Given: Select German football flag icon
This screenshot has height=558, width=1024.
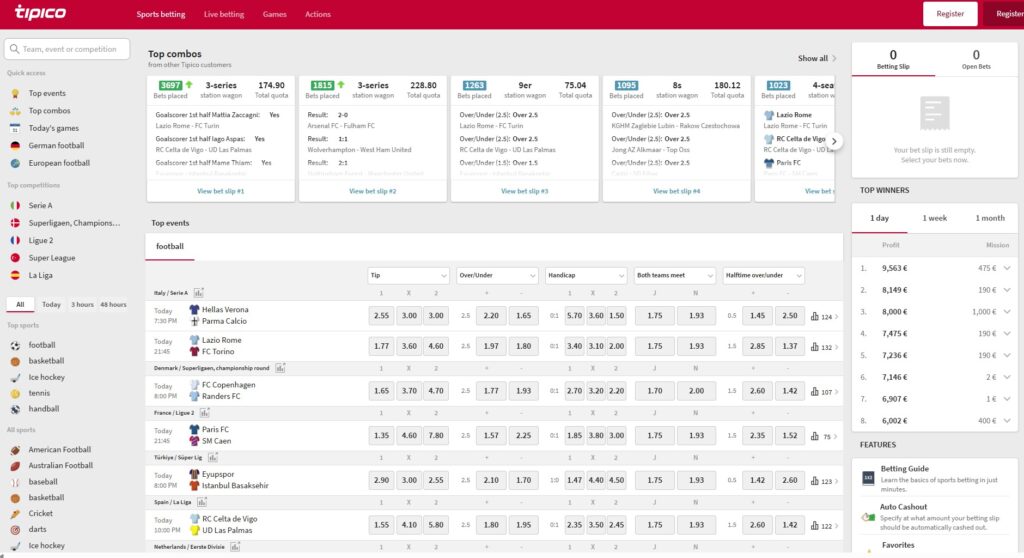Looking at the screenshot, I should pos(15,146).
